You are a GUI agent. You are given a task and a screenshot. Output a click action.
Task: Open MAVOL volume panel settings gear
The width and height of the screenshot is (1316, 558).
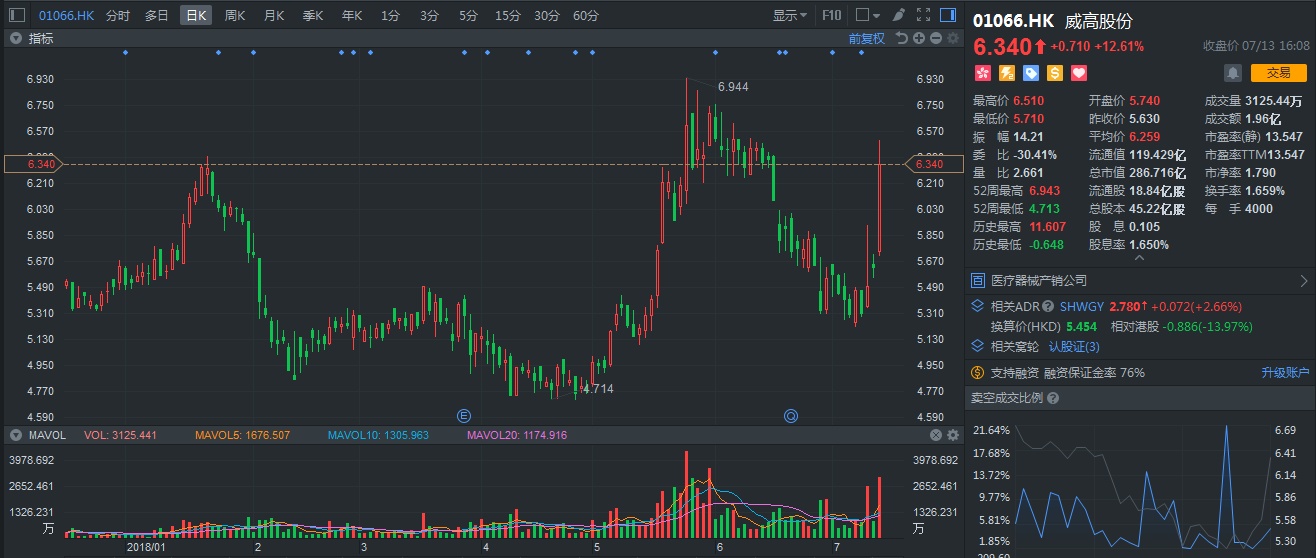[x=953, y=435]
